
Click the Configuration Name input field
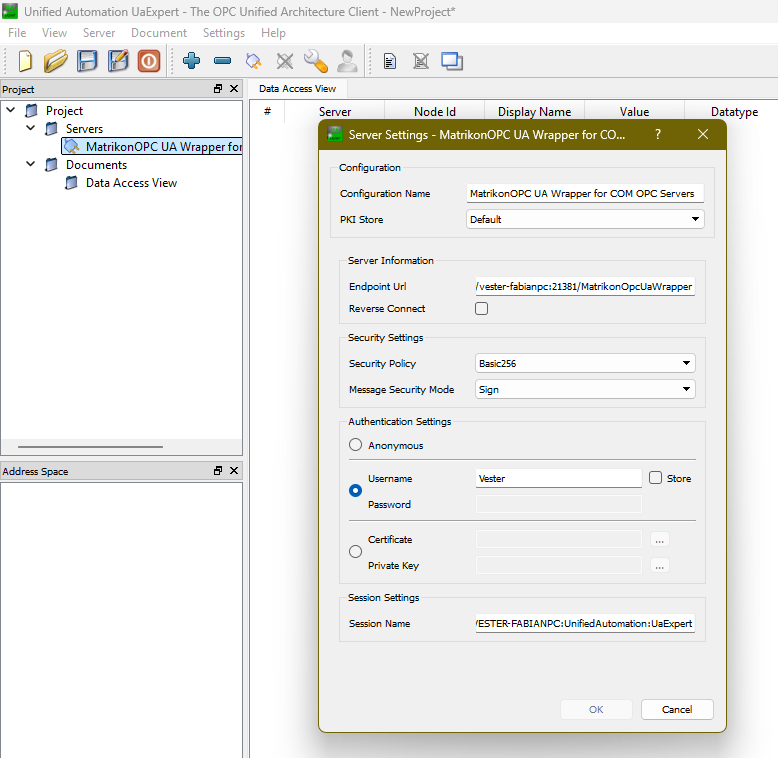coord(585,193)
